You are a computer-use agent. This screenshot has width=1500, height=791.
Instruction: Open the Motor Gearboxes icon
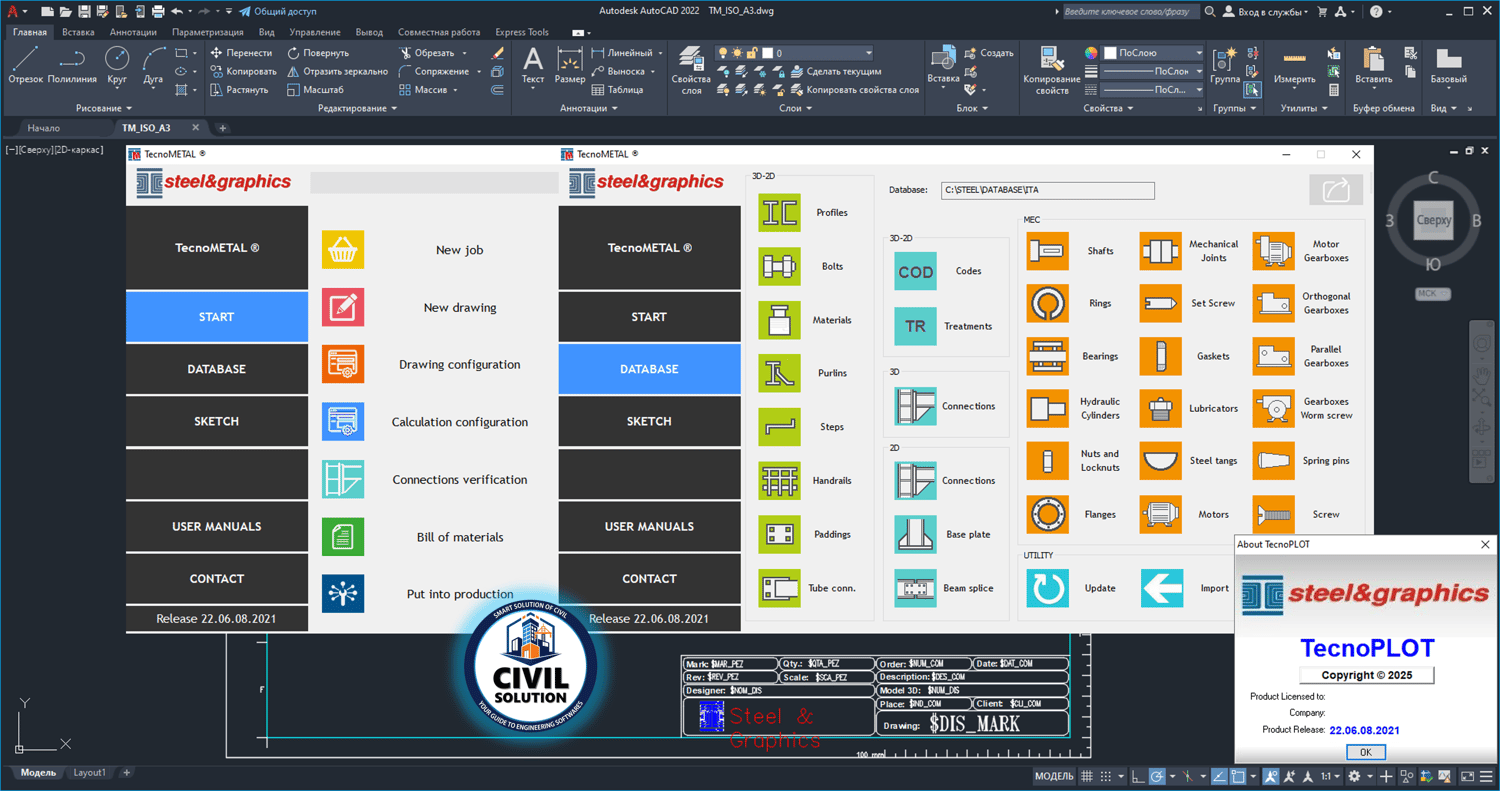pyautogui.click(x=1273, y=251)
